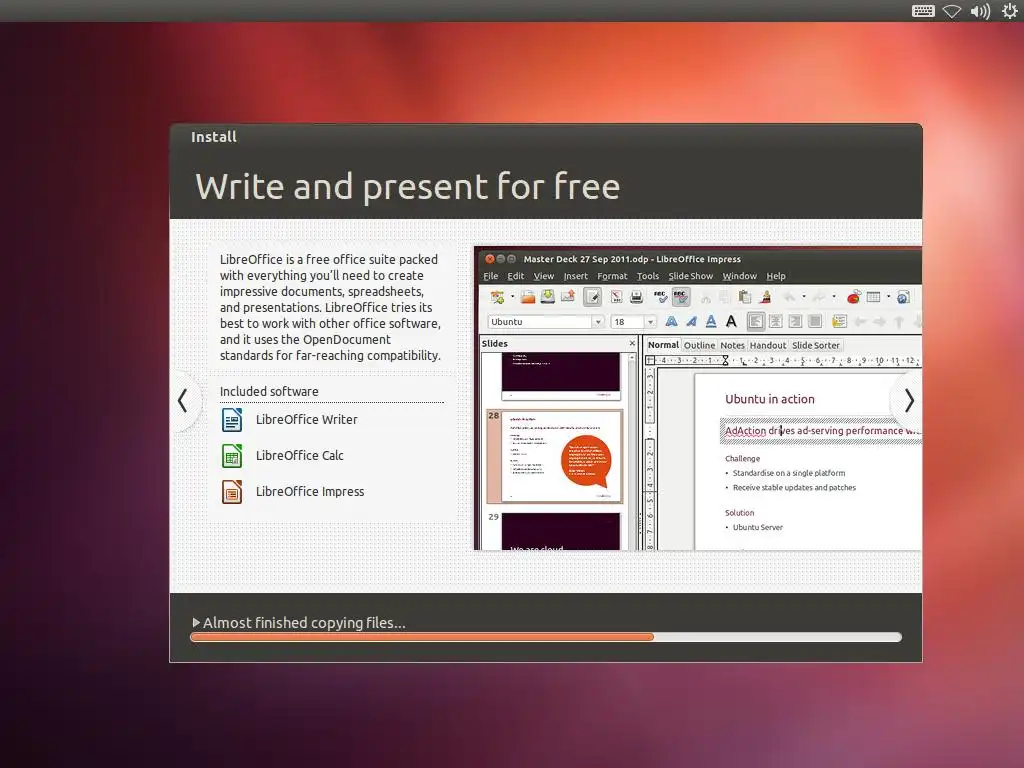Toggle Underline text formatting
This screenshot has width=1024, height=768.
click(x=711, y=321)
